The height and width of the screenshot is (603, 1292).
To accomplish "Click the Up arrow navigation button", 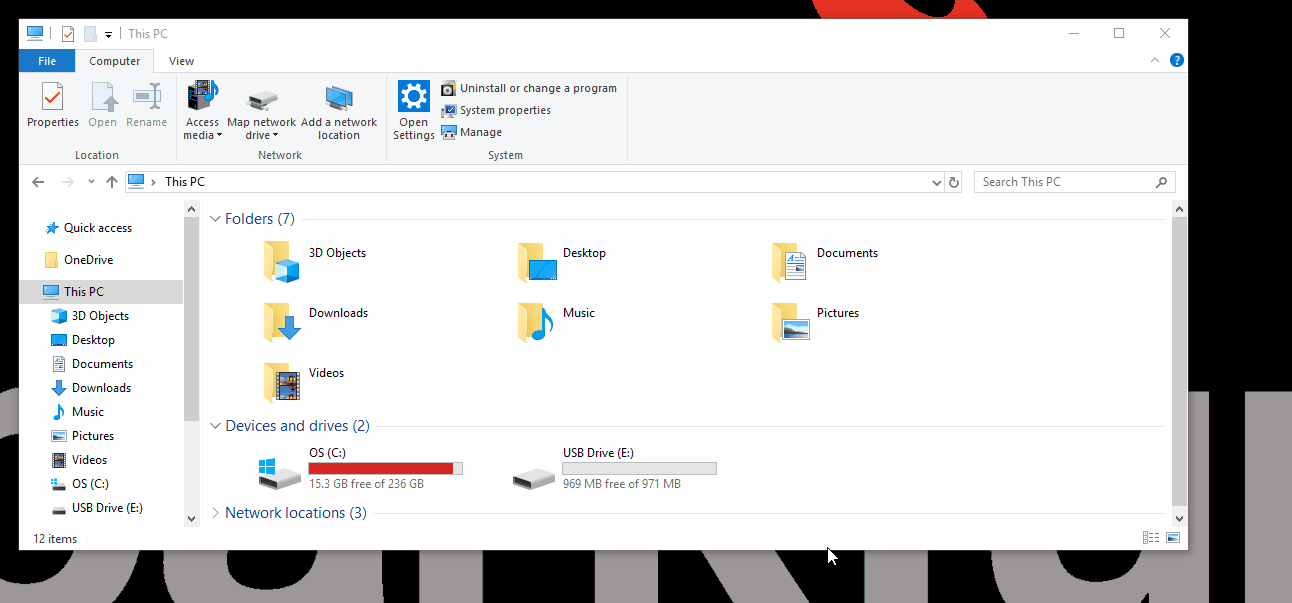I will click(x=112, y=182).
